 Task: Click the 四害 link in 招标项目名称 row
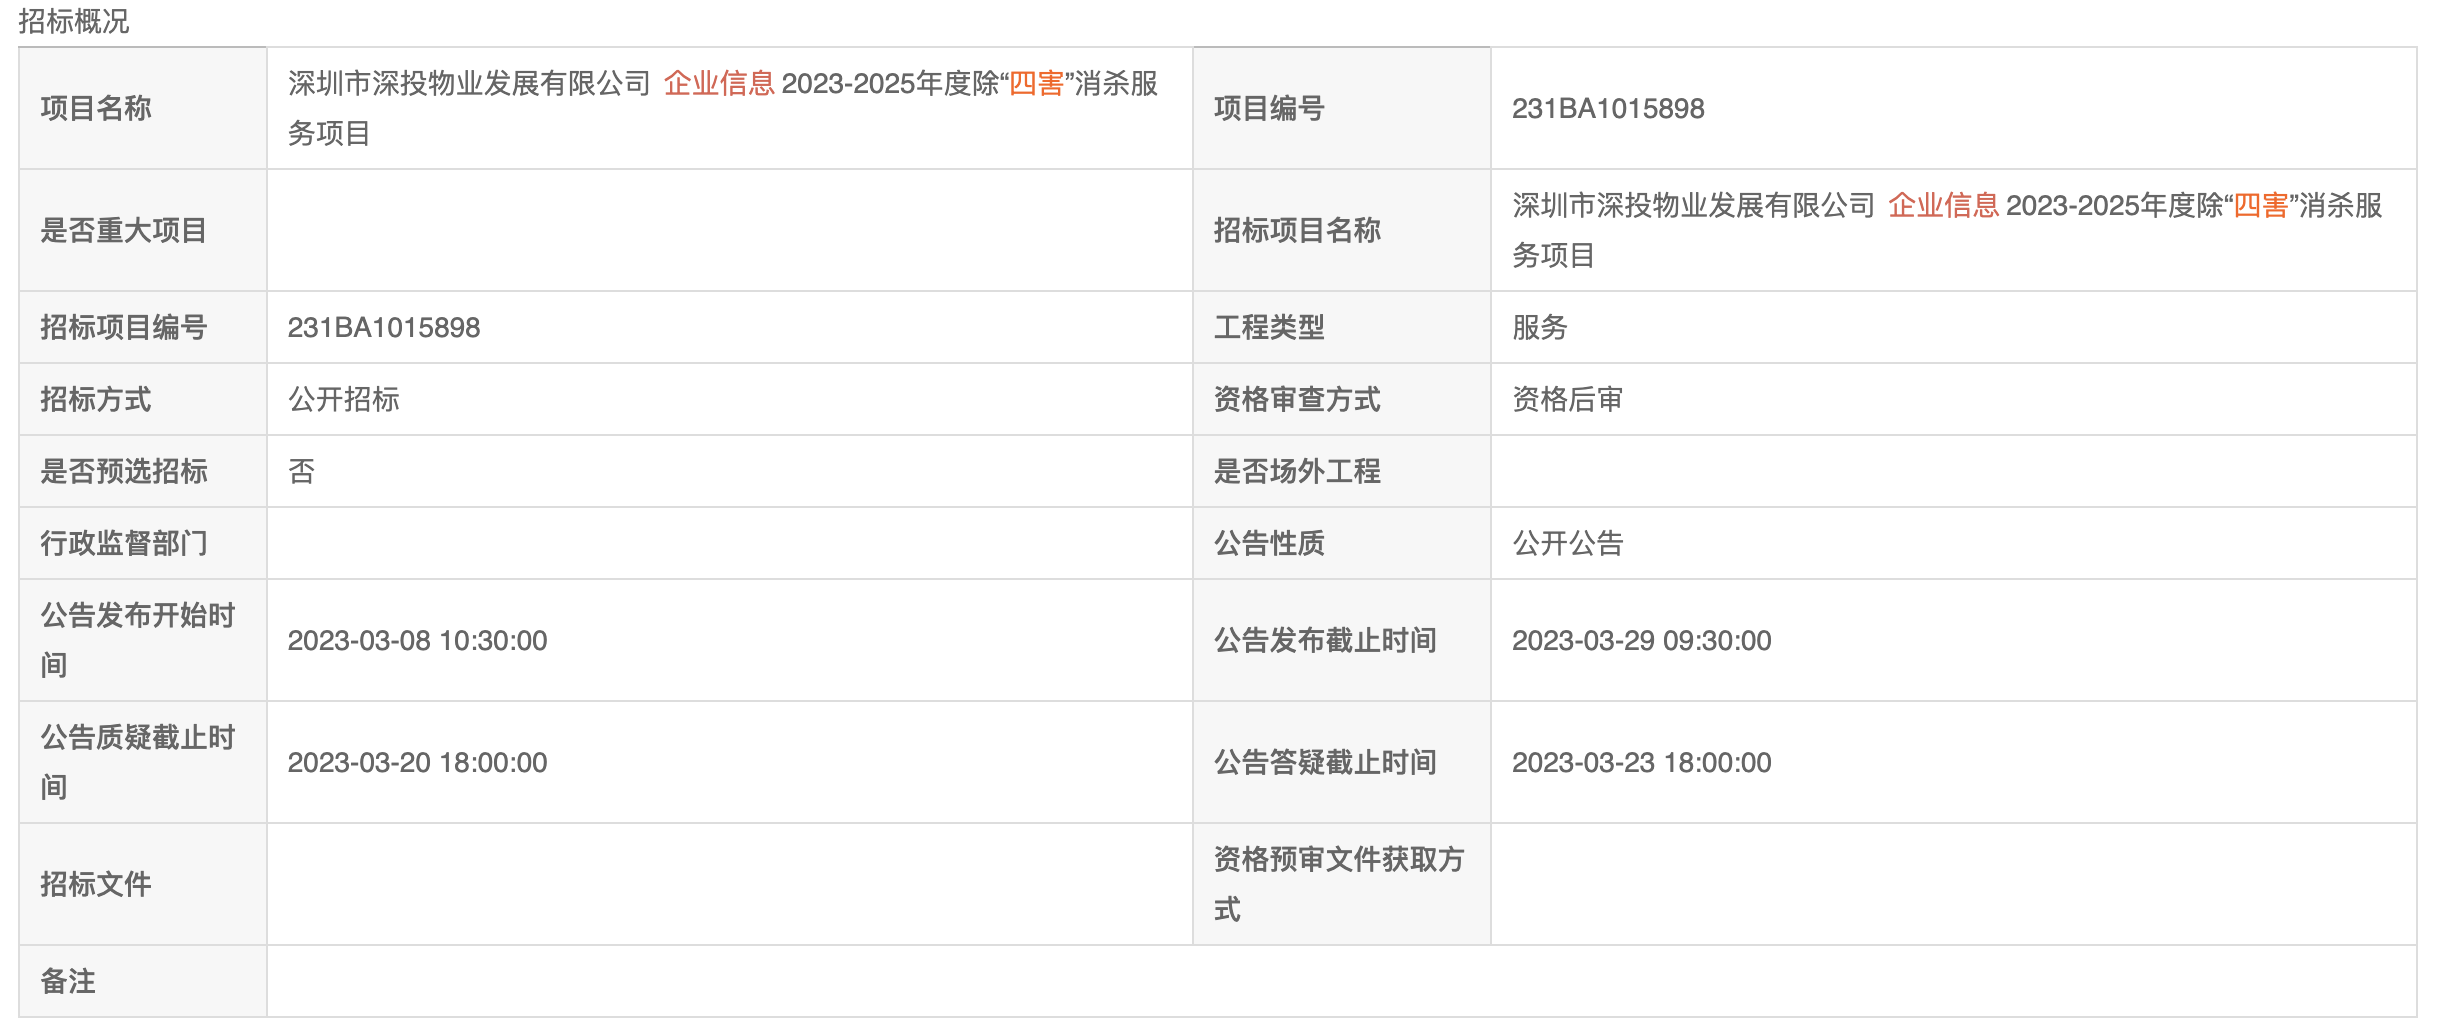coord(2260,205)
